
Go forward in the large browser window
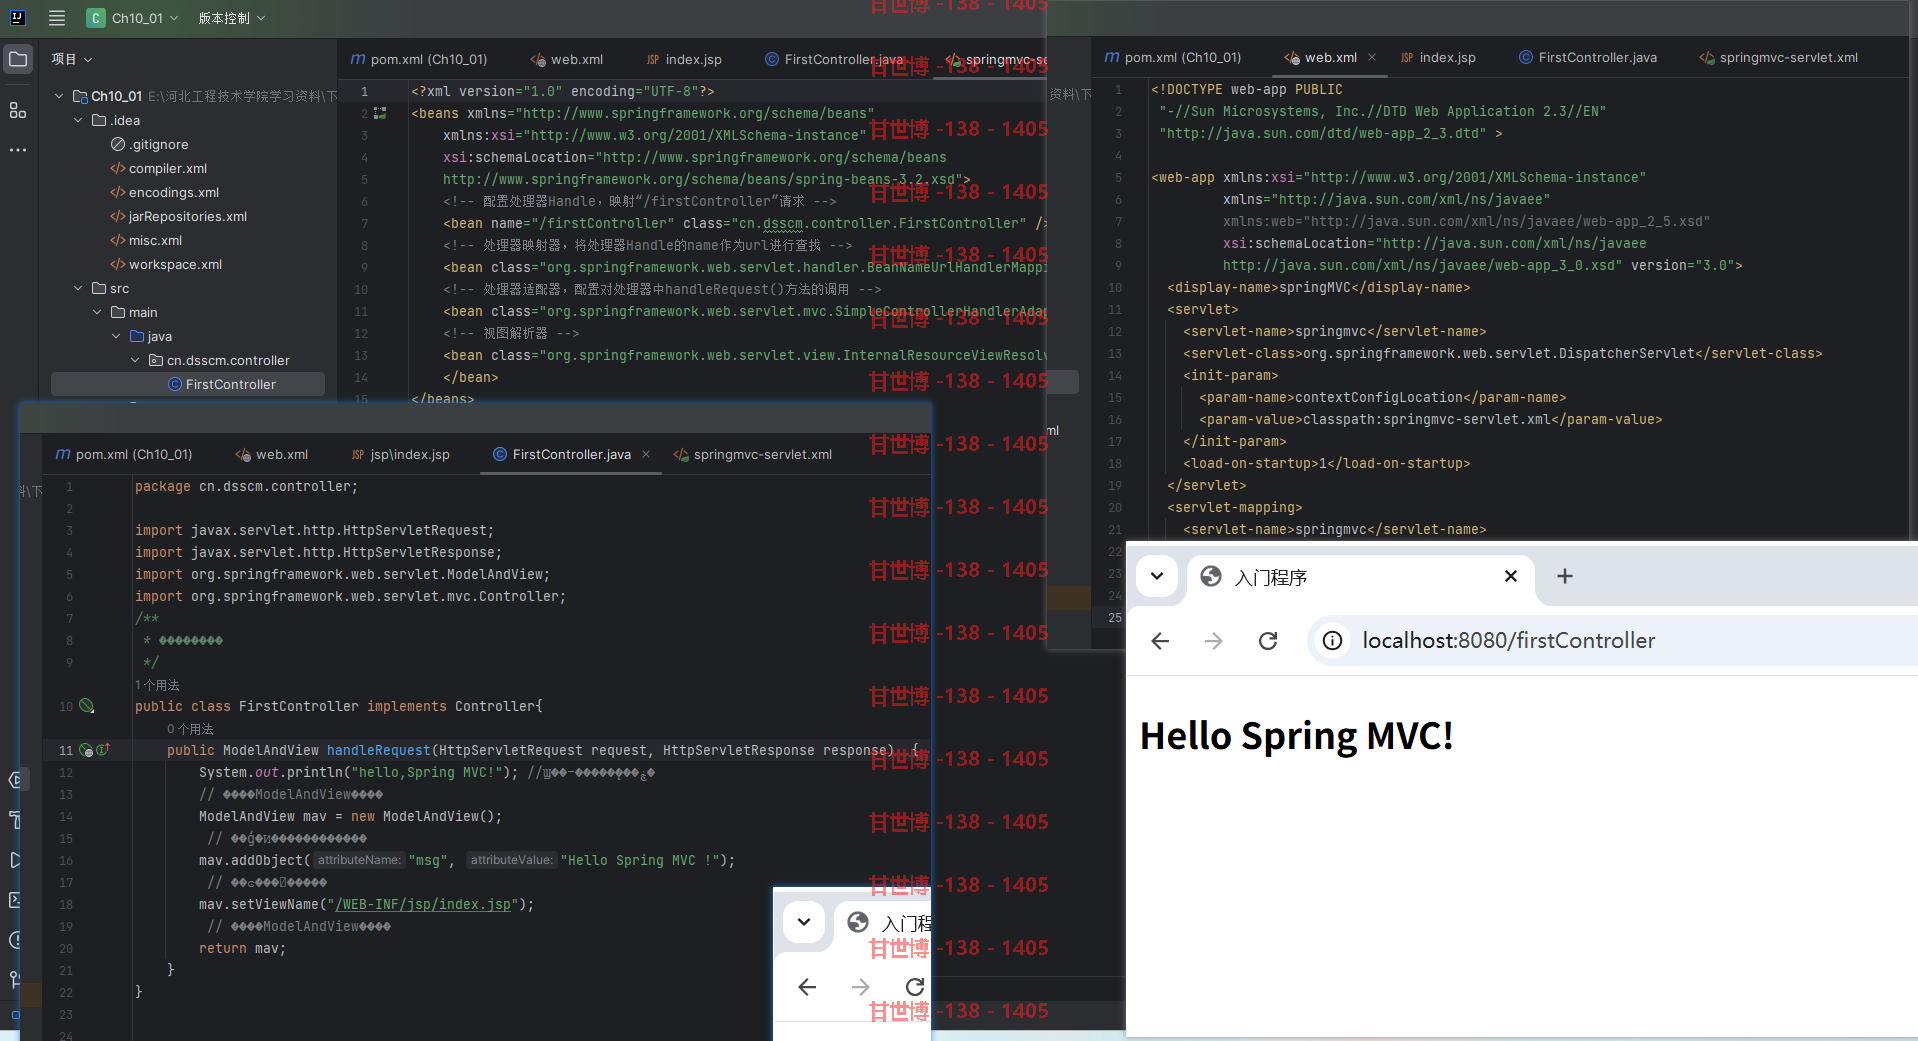pos(1214,641)
